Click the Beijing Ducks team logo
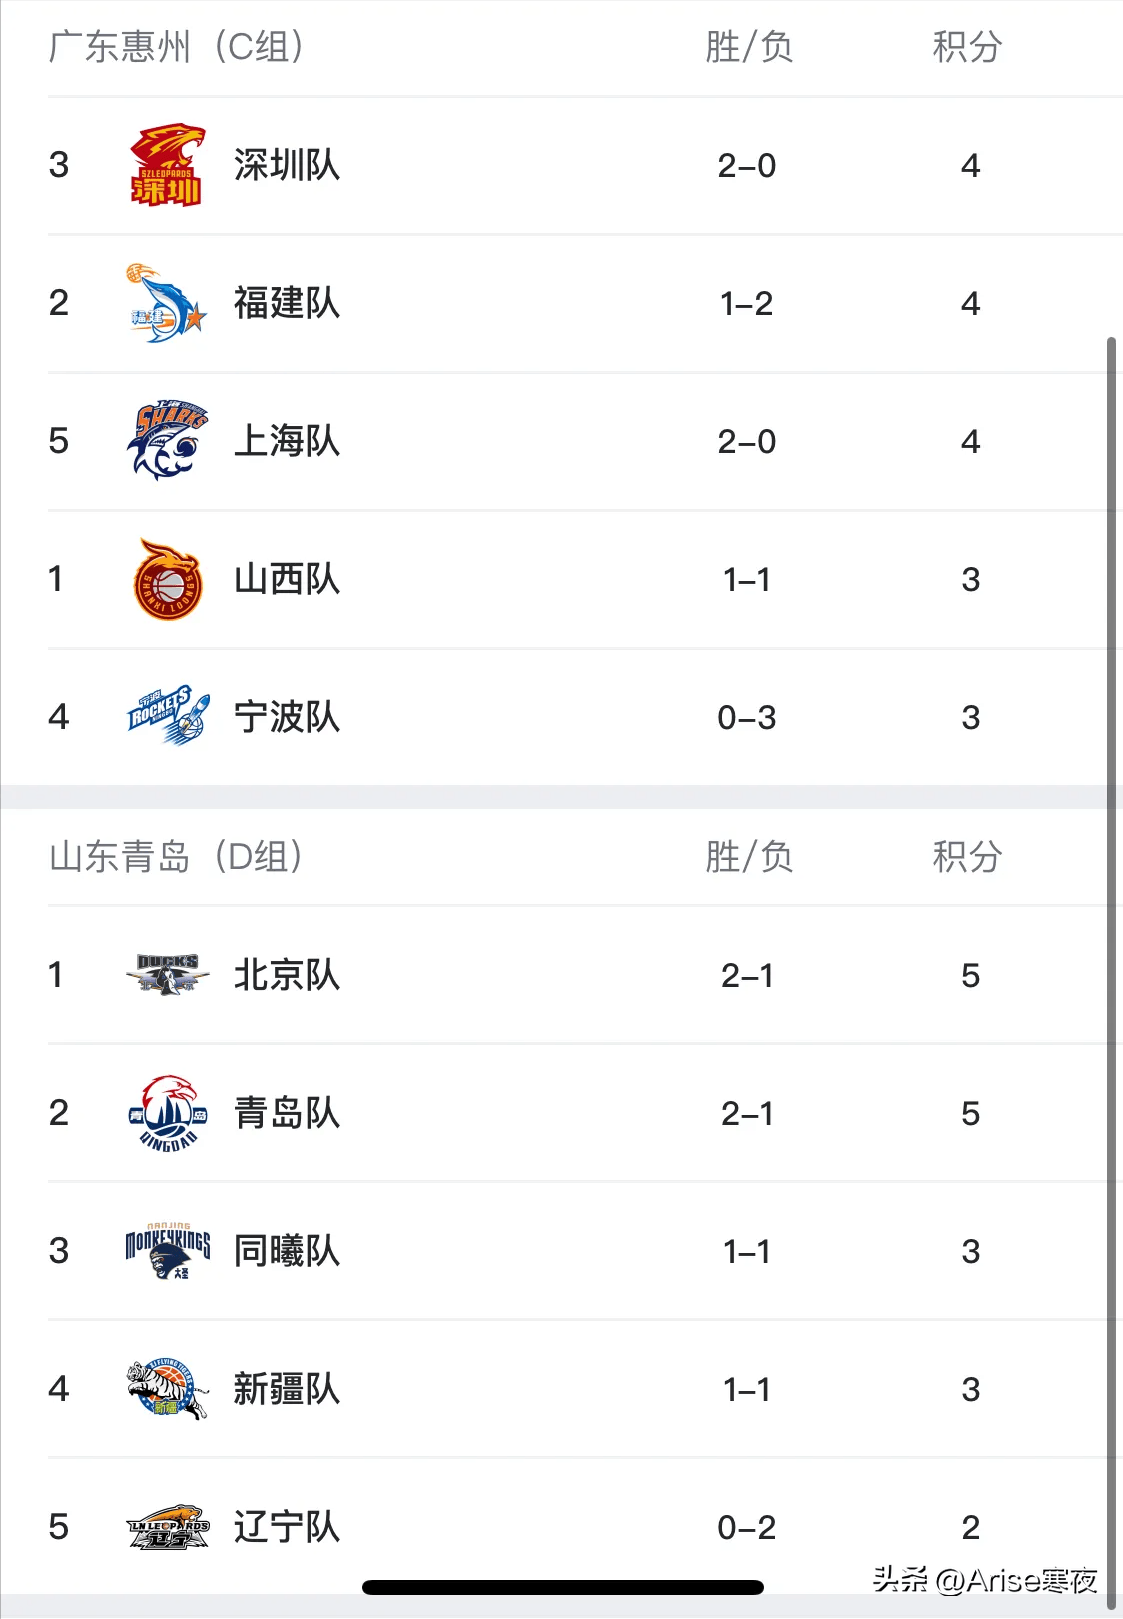Image resolution: width=1123 pixels, height=1619 pixels. 167,974
